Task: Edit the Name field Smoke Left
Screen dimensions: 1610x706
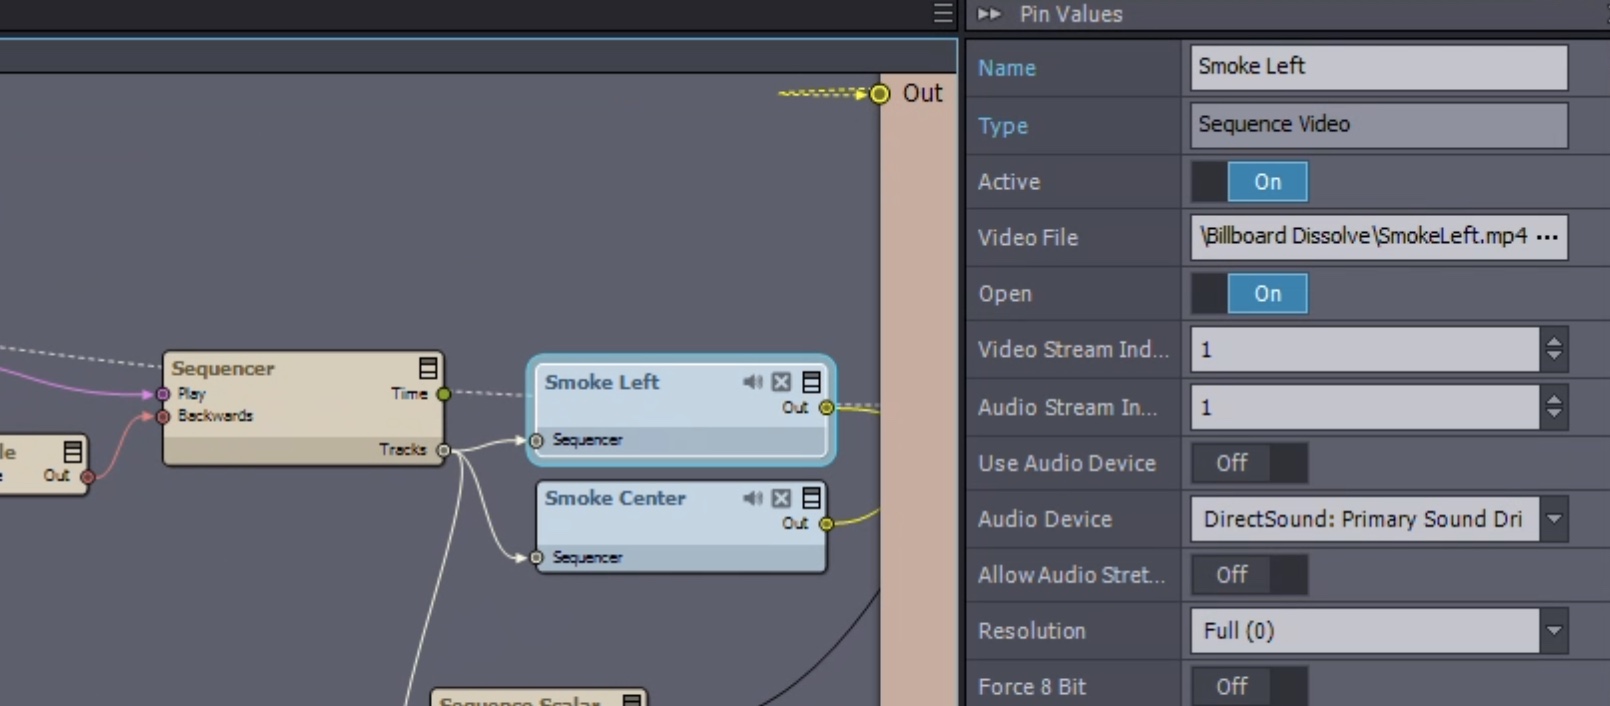Action: click(x=1379, y=67)
